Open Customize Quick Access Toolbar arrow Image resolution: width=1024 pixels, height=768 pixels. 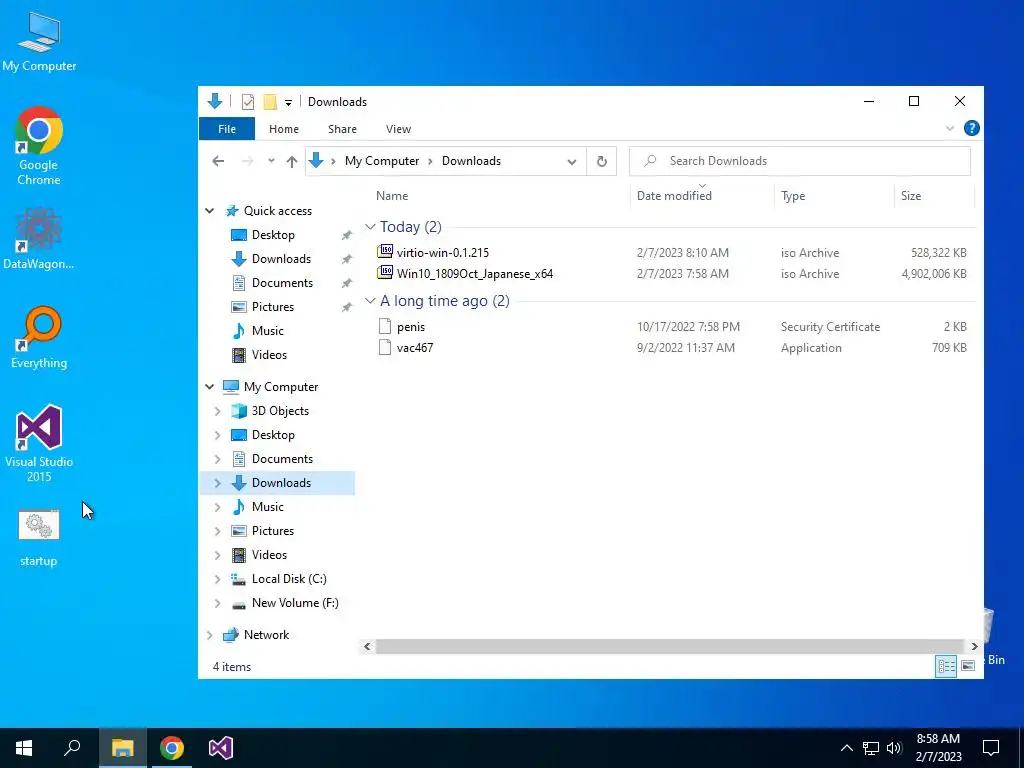[288, 103]
